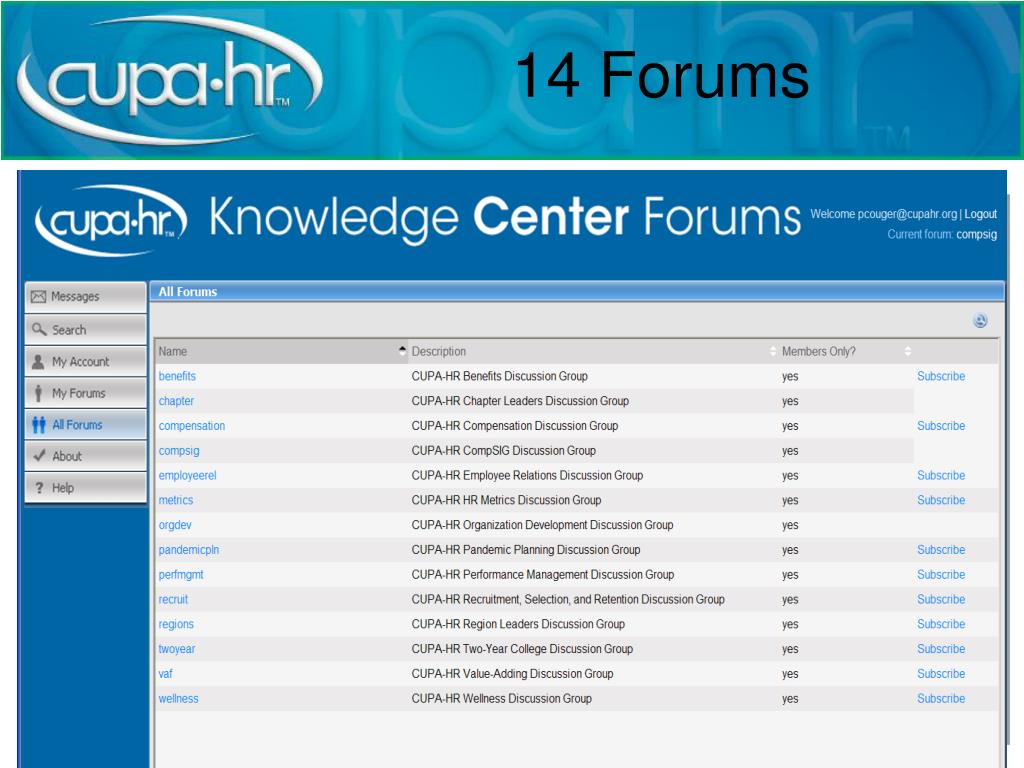Click the My Account person icon
Image resolution: width=1024 pixels, height=768 pixels.
coord(39,361)
